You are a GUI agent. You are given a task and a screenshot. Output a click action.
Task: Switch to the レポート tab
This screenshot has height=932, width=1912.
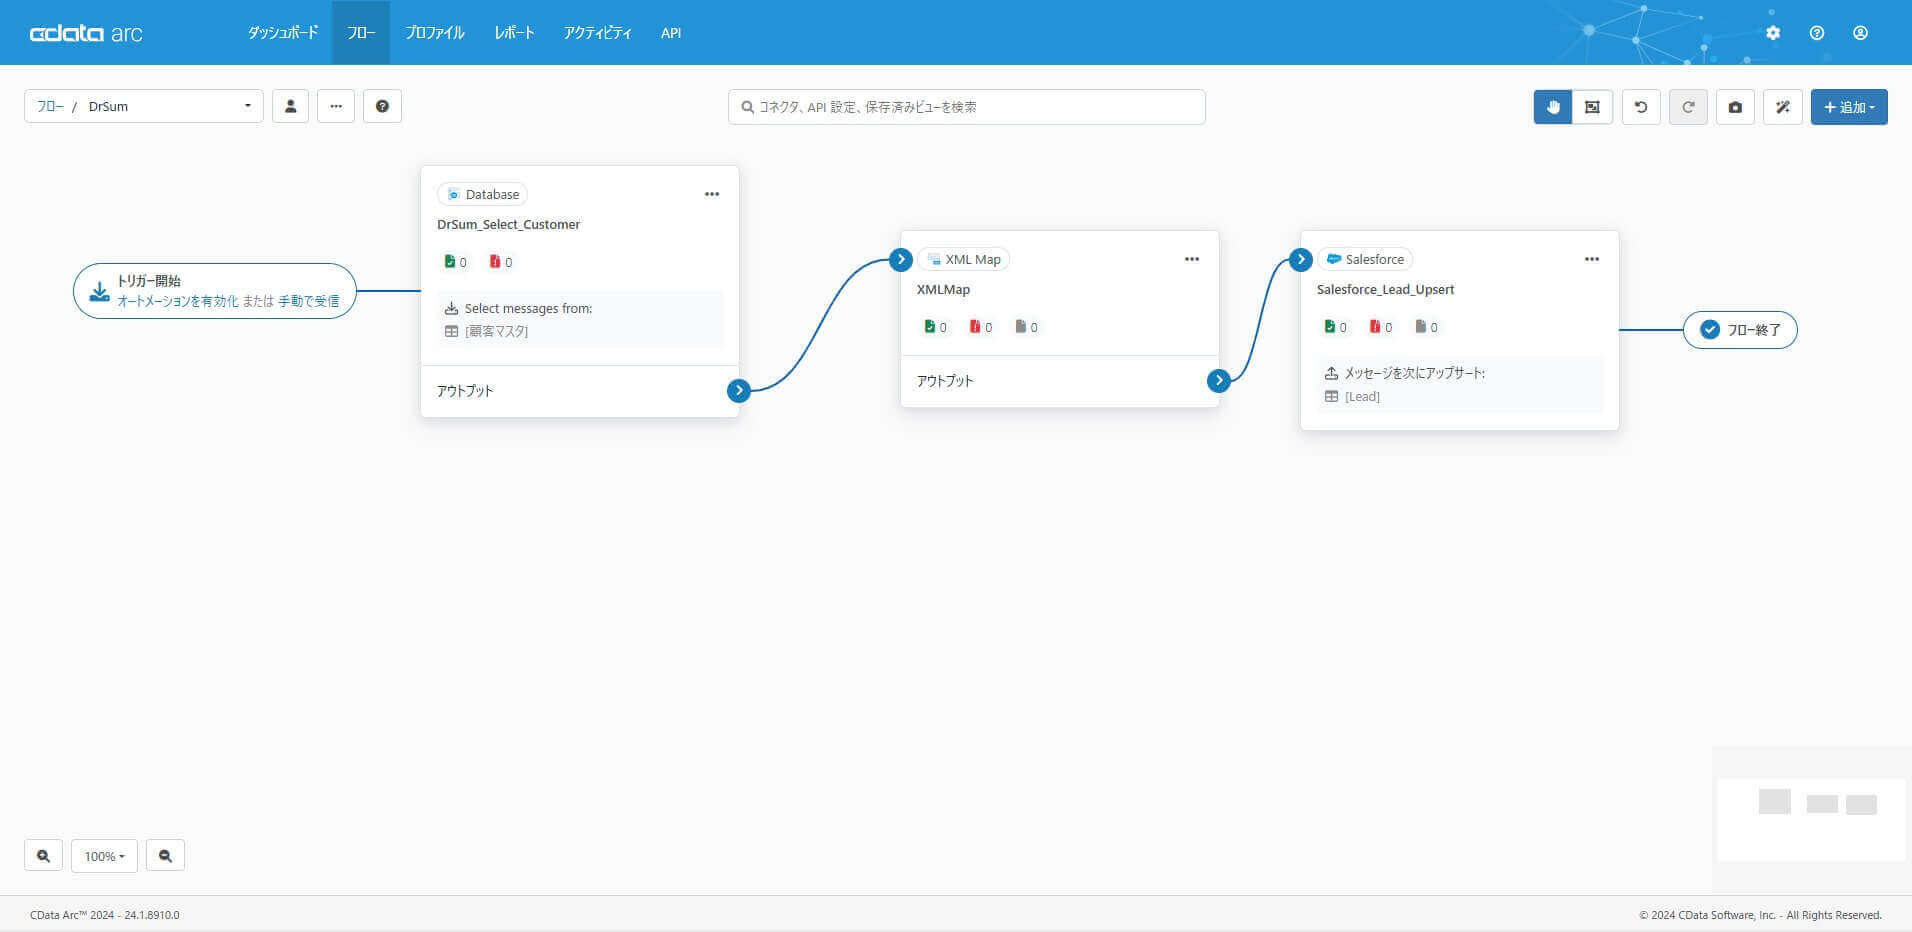click(x=514, y=32)
